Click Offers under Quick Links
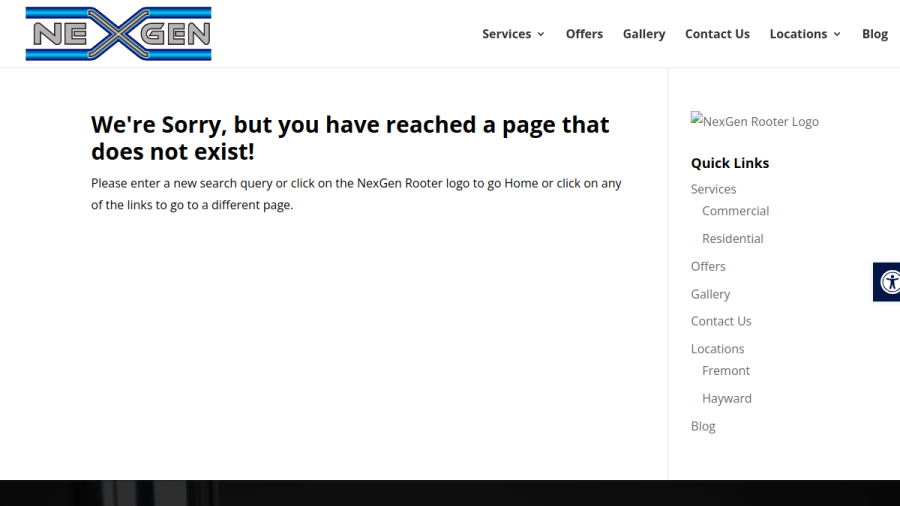This screenshot has height=506, width=900. pyautogui.click(x=708, y=266)
